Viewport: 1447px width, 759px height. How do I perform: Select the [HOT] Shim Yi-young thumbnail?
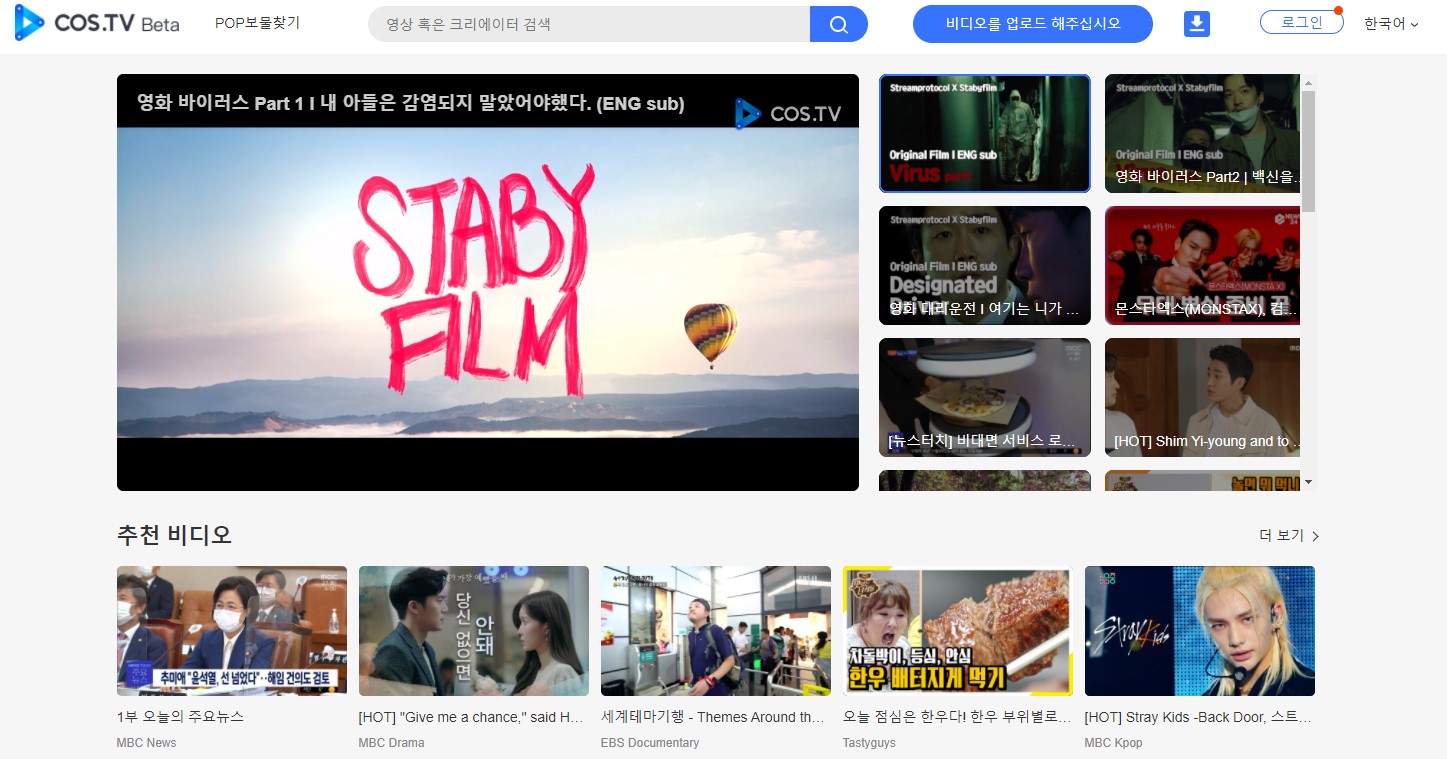point(1202,397)
